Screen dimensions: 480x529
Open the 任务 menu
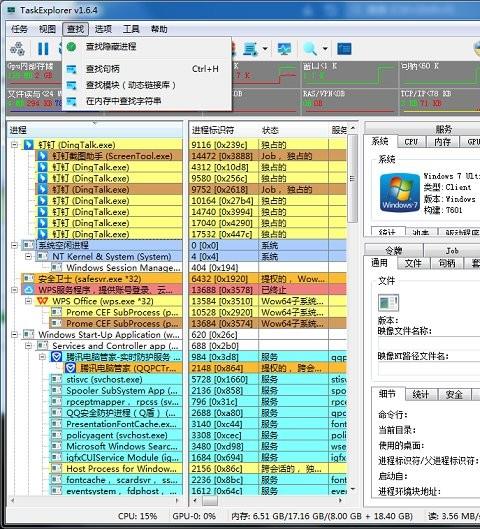click(20, 29)
